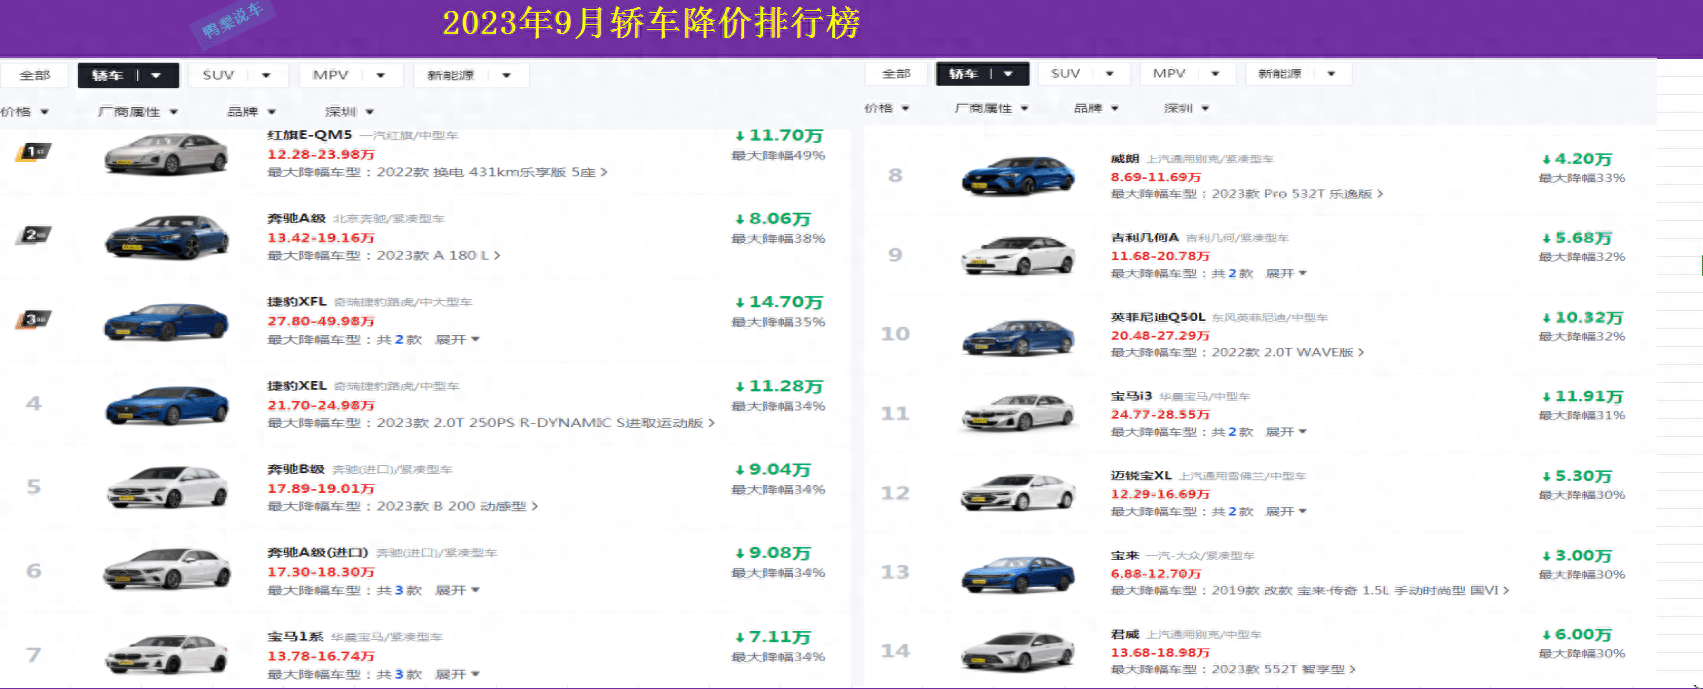The width and height of the screenshot is (1703, 689).
Task: Expand 展开 for the 吉利几何A row
Action: 1286,273
